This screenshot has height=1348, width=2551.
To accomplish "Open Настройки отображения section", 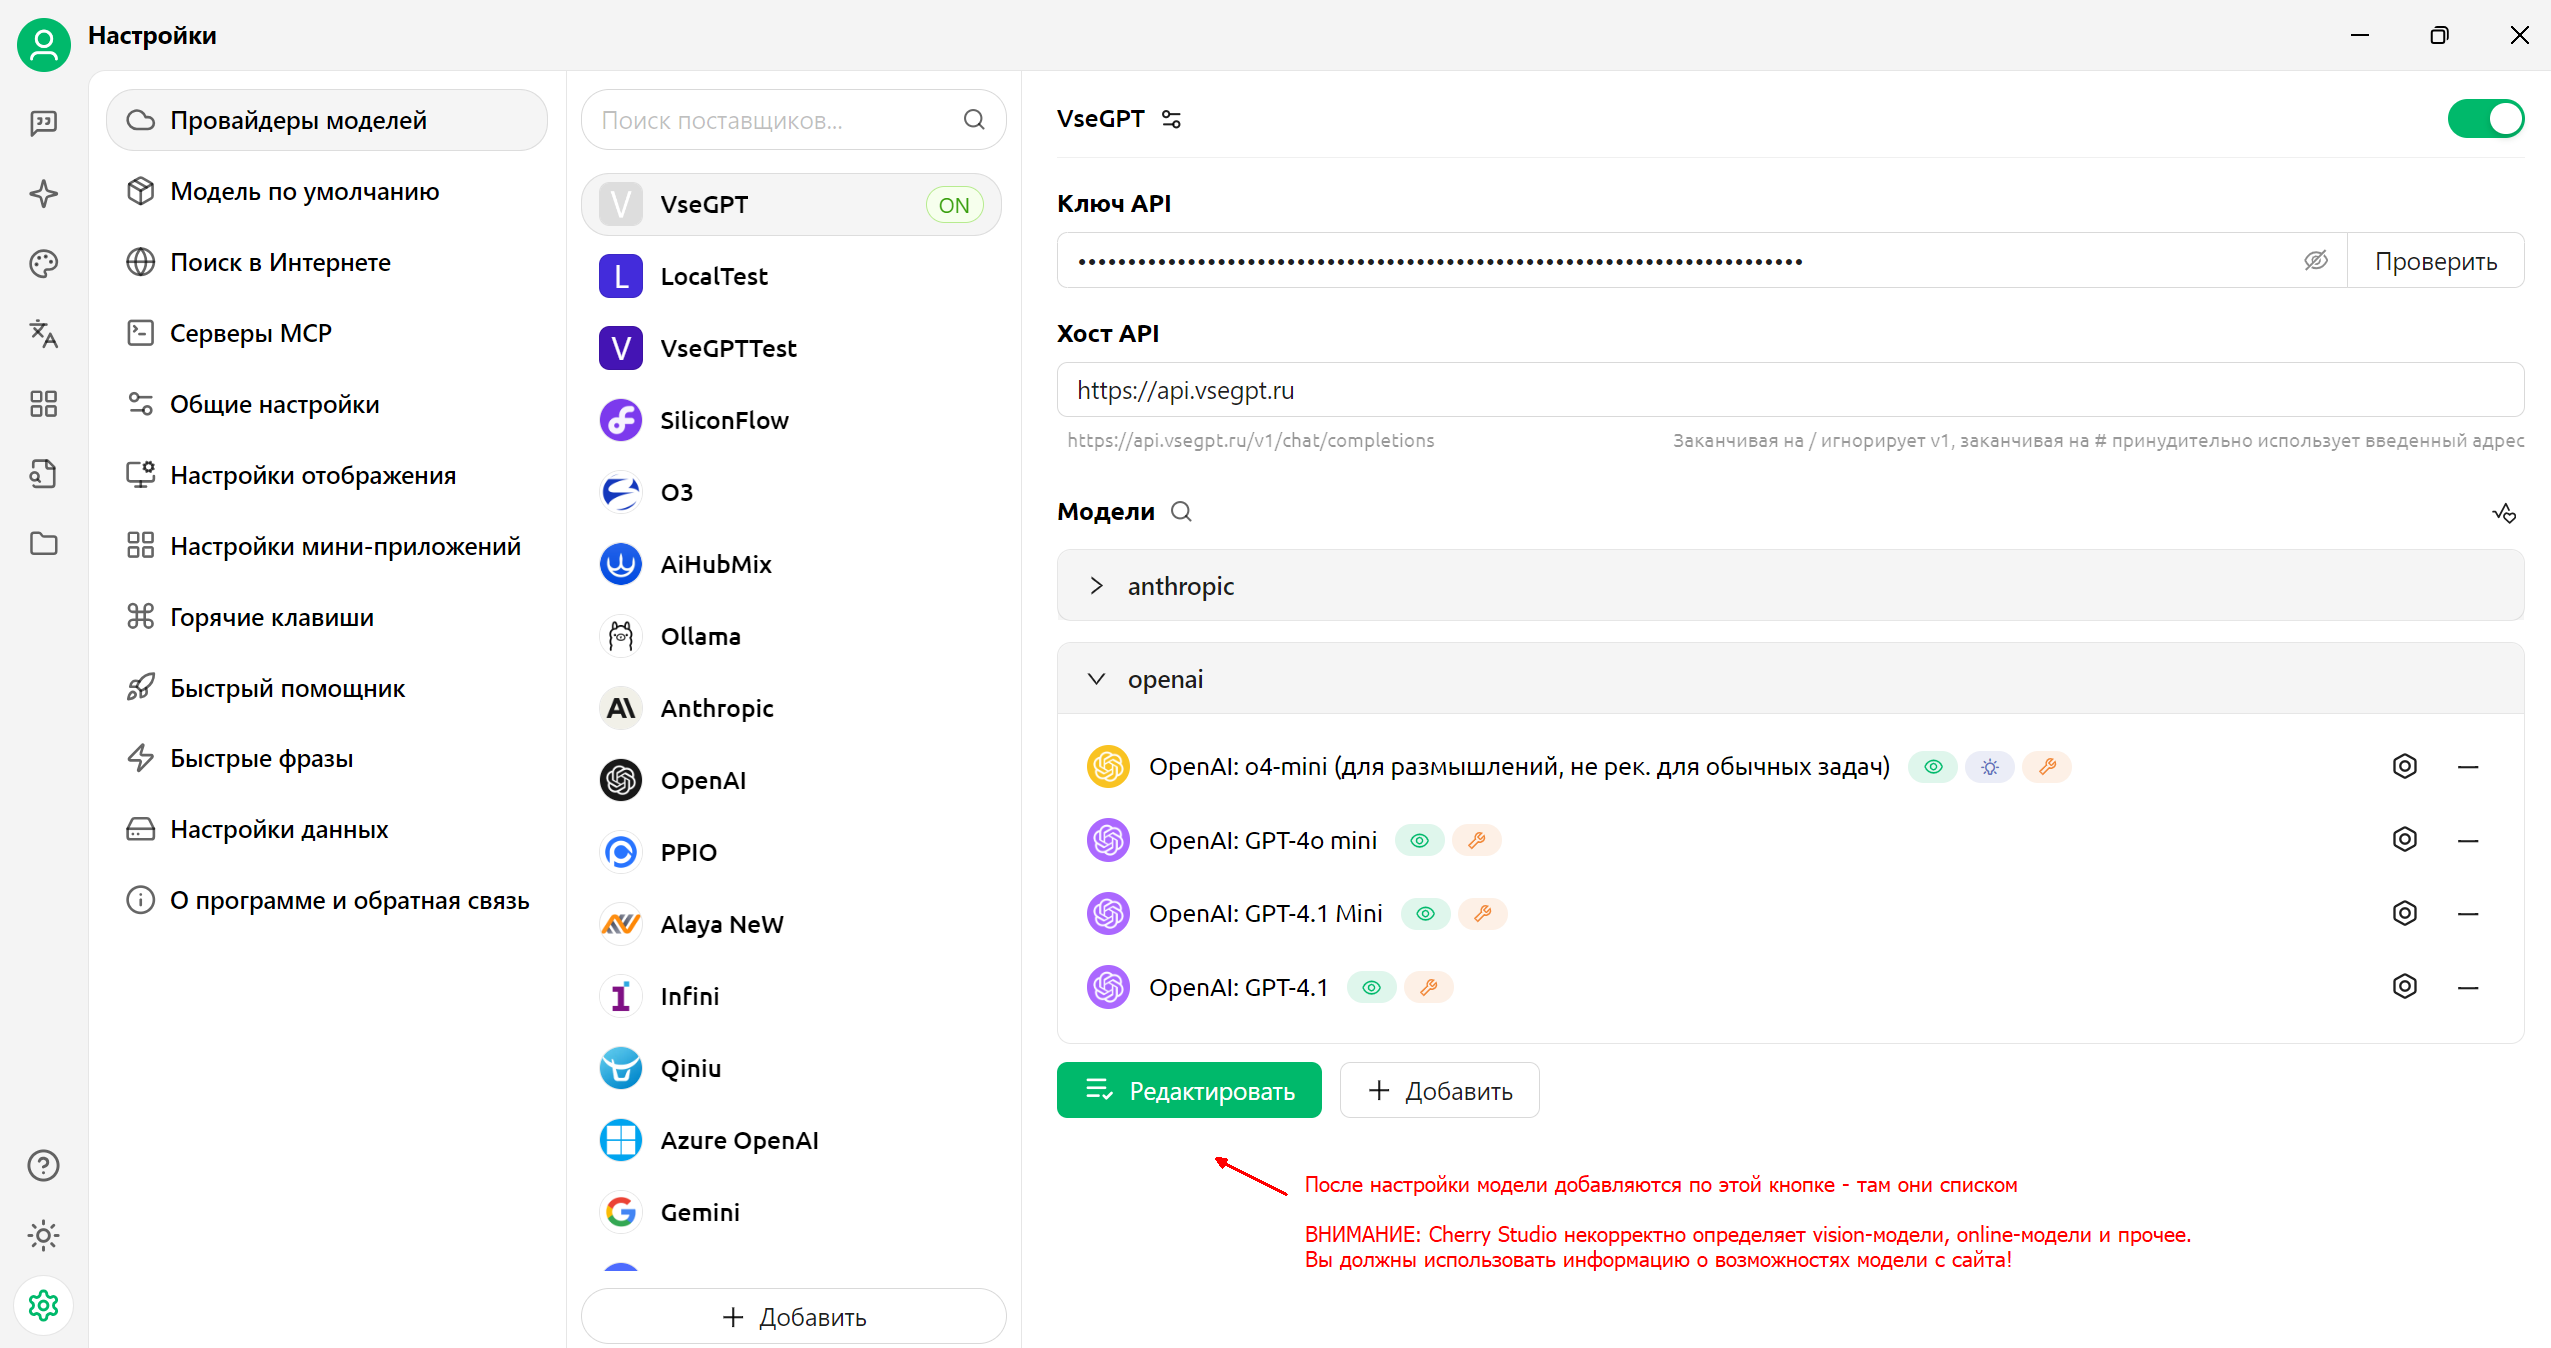I will pos(327,475).
